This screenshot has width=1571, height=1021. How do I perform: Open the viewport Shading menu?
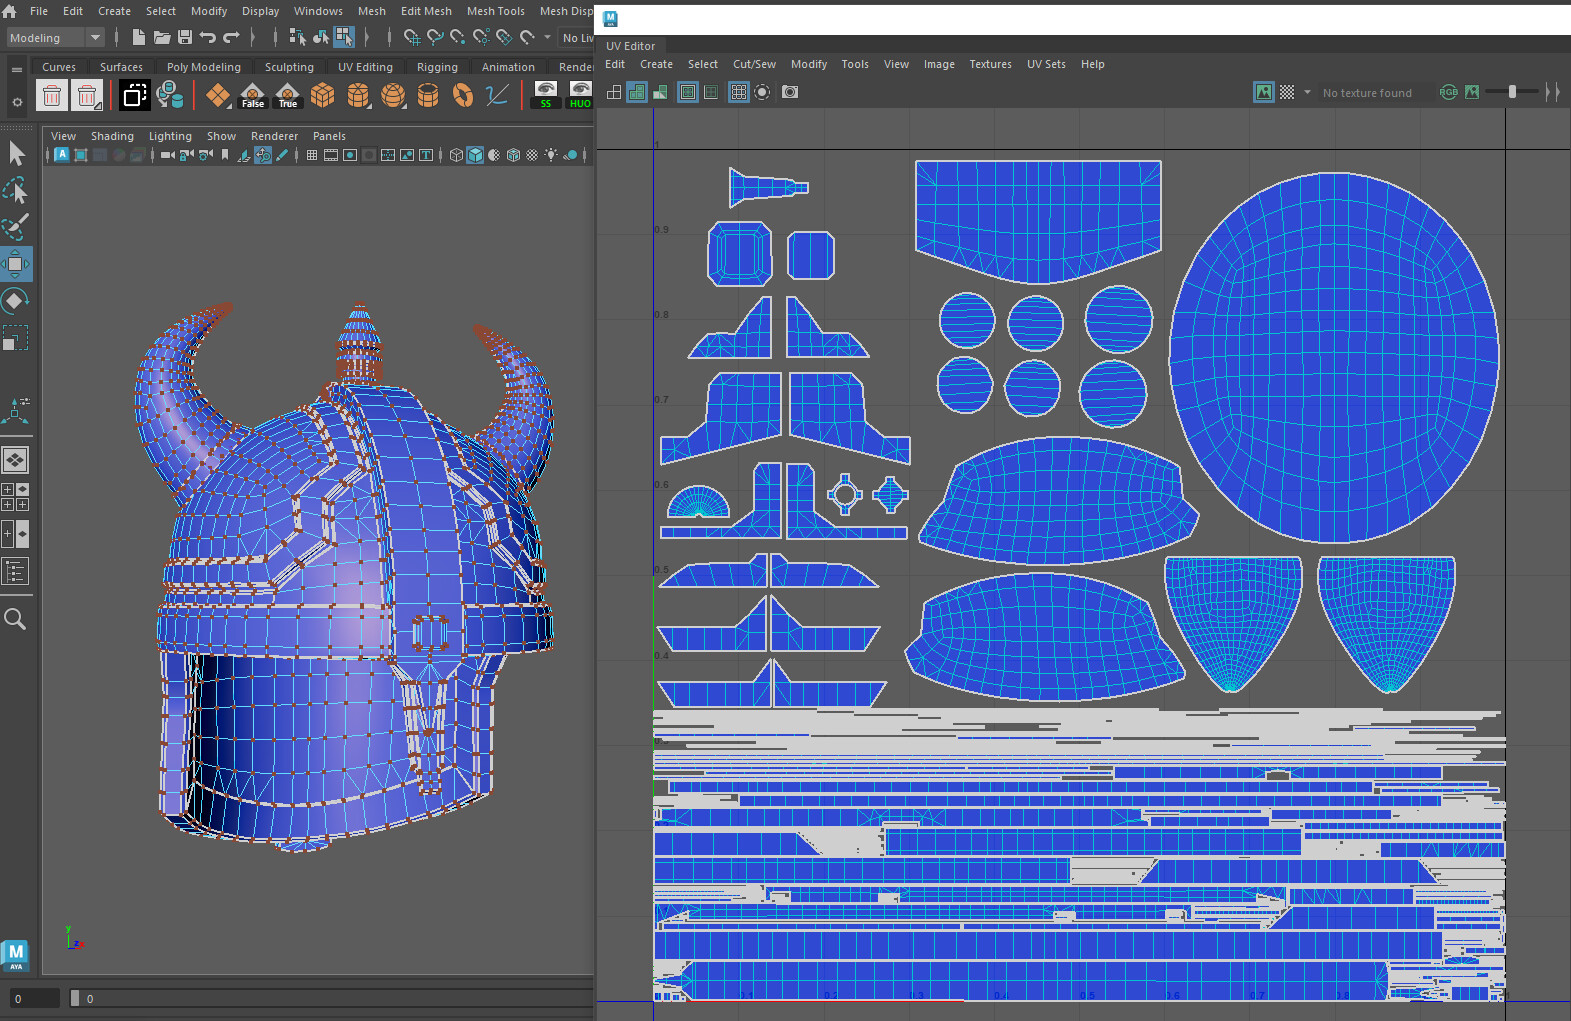(x=112, y=136)
